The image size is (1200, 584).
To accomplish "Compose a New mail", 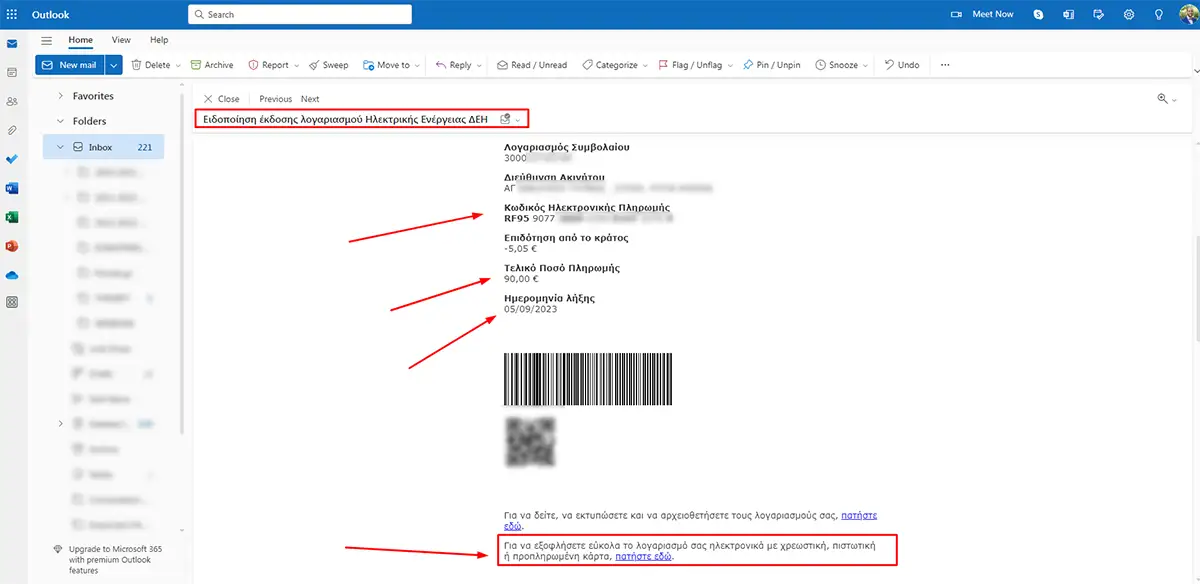I will 70,65.
